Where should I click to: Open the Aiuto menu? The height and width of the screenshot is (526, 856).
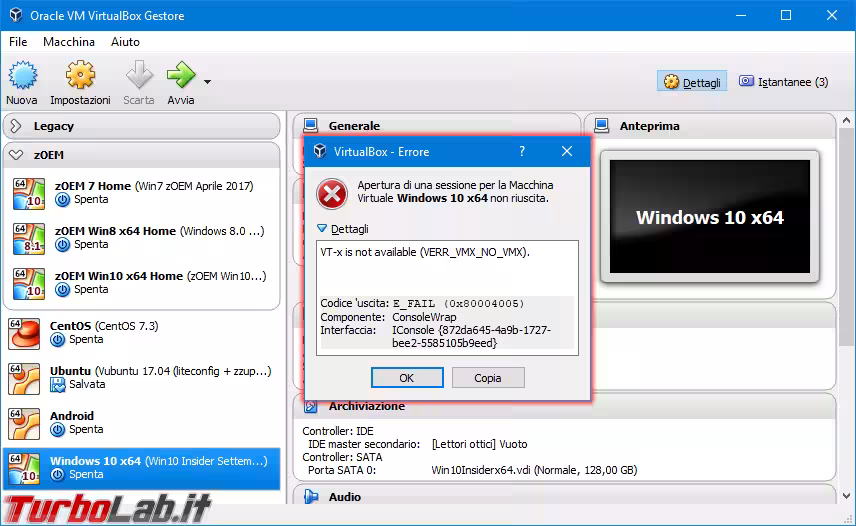(x=125, y=42)
